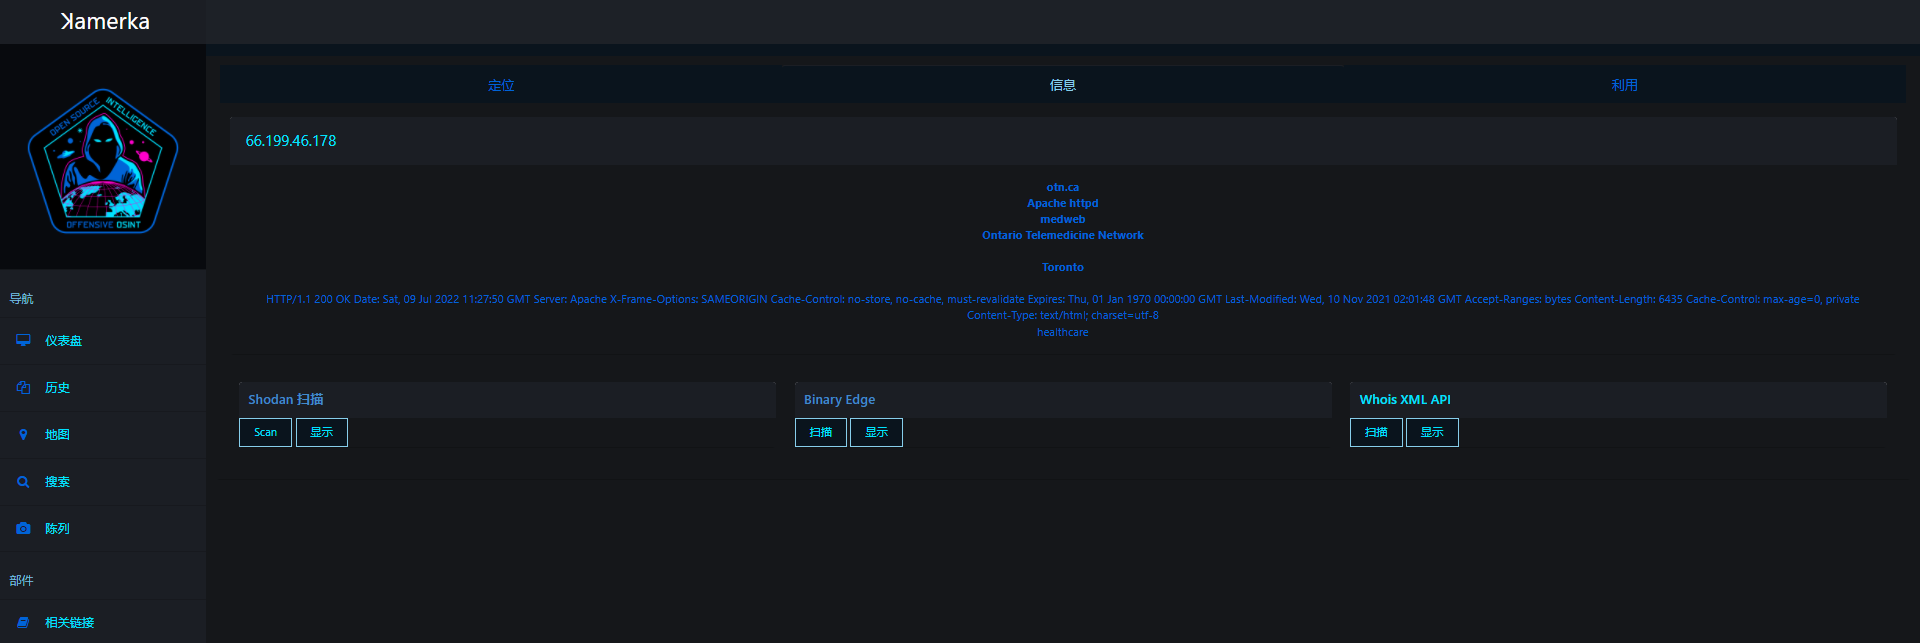This screenshot has height=643, width=1920.
Task: Click 扫描 under Binary Edge
Action: point(821,432)
